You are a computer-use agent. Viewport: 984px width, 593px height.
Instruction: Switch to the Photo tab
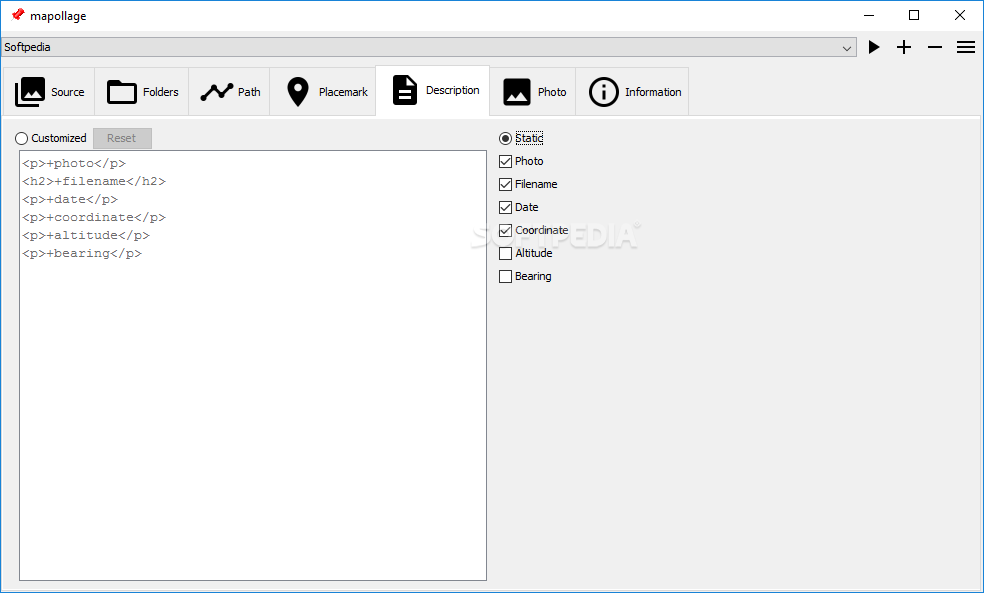click(x=533, y=92)
